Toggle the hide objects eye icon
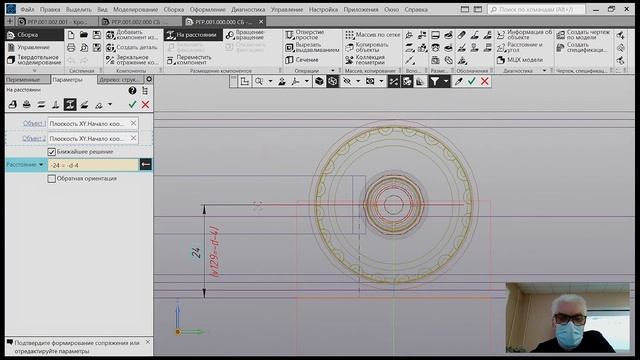Screen dimensions: 640x360 [x=347, y=82]
